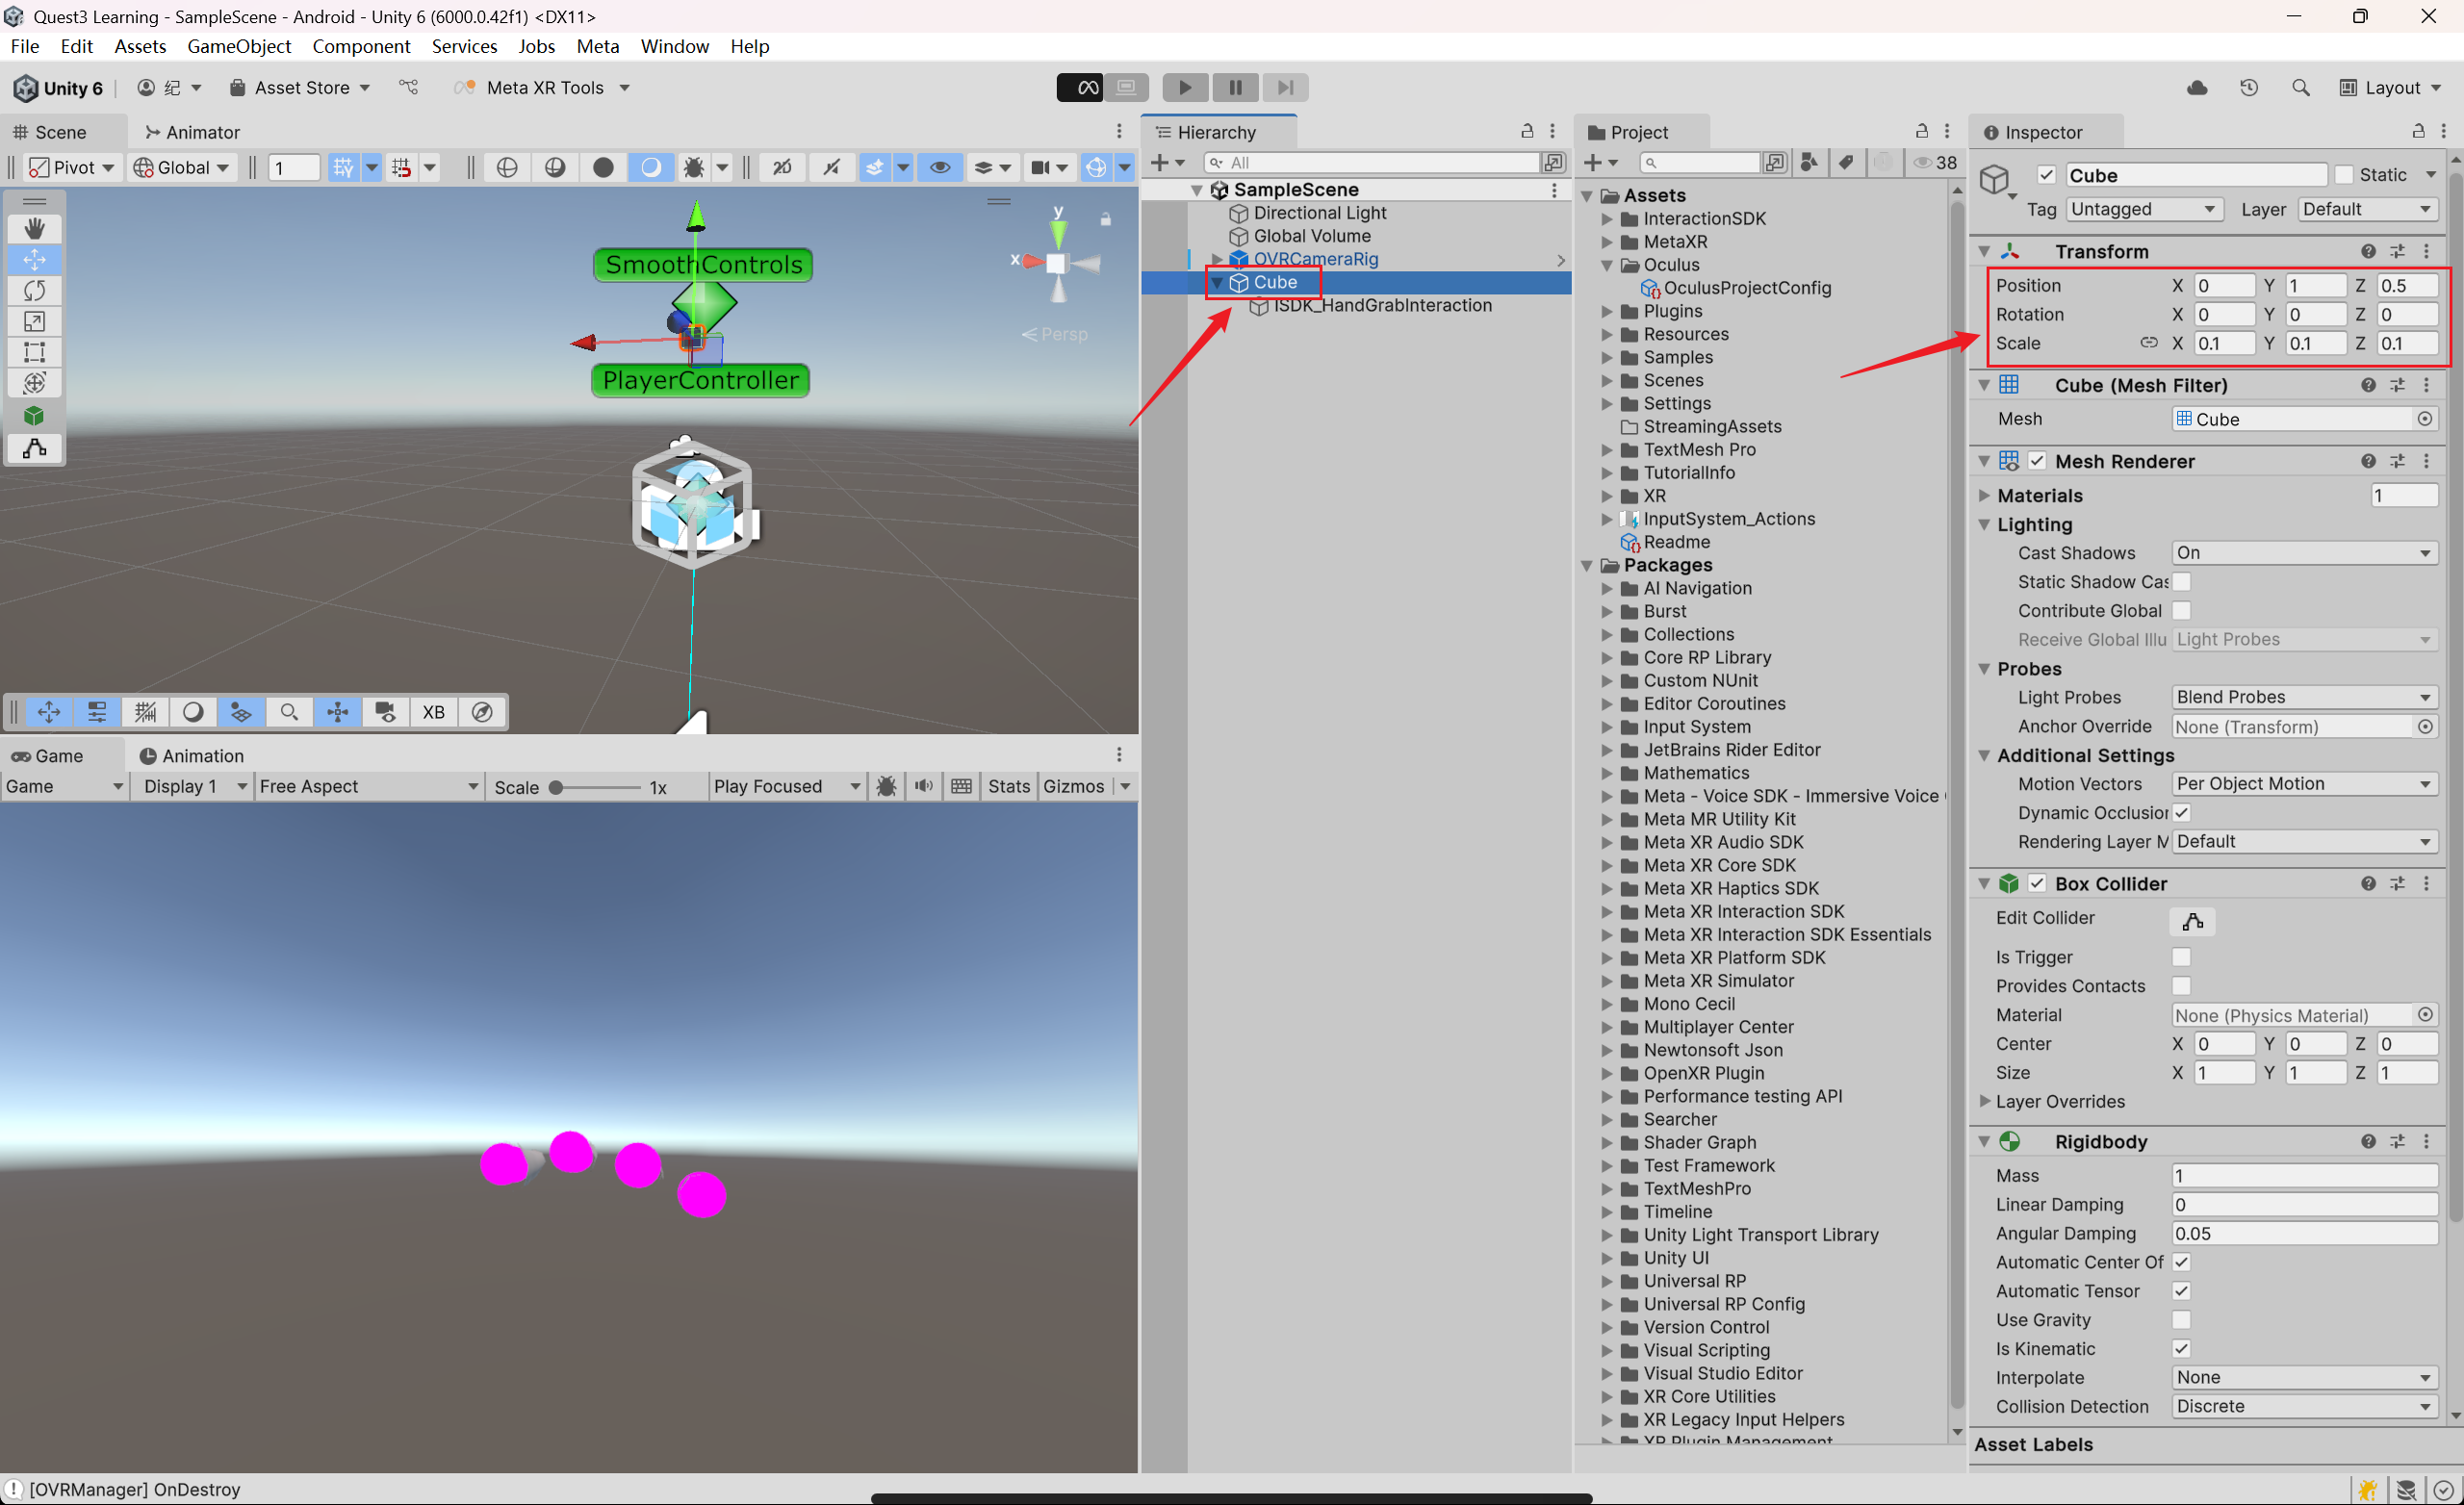Image resolution: width=2464 pixels, height=1505 pixels.
Task: Click the Search magnifier in top toolbar
Action: 2301,88
